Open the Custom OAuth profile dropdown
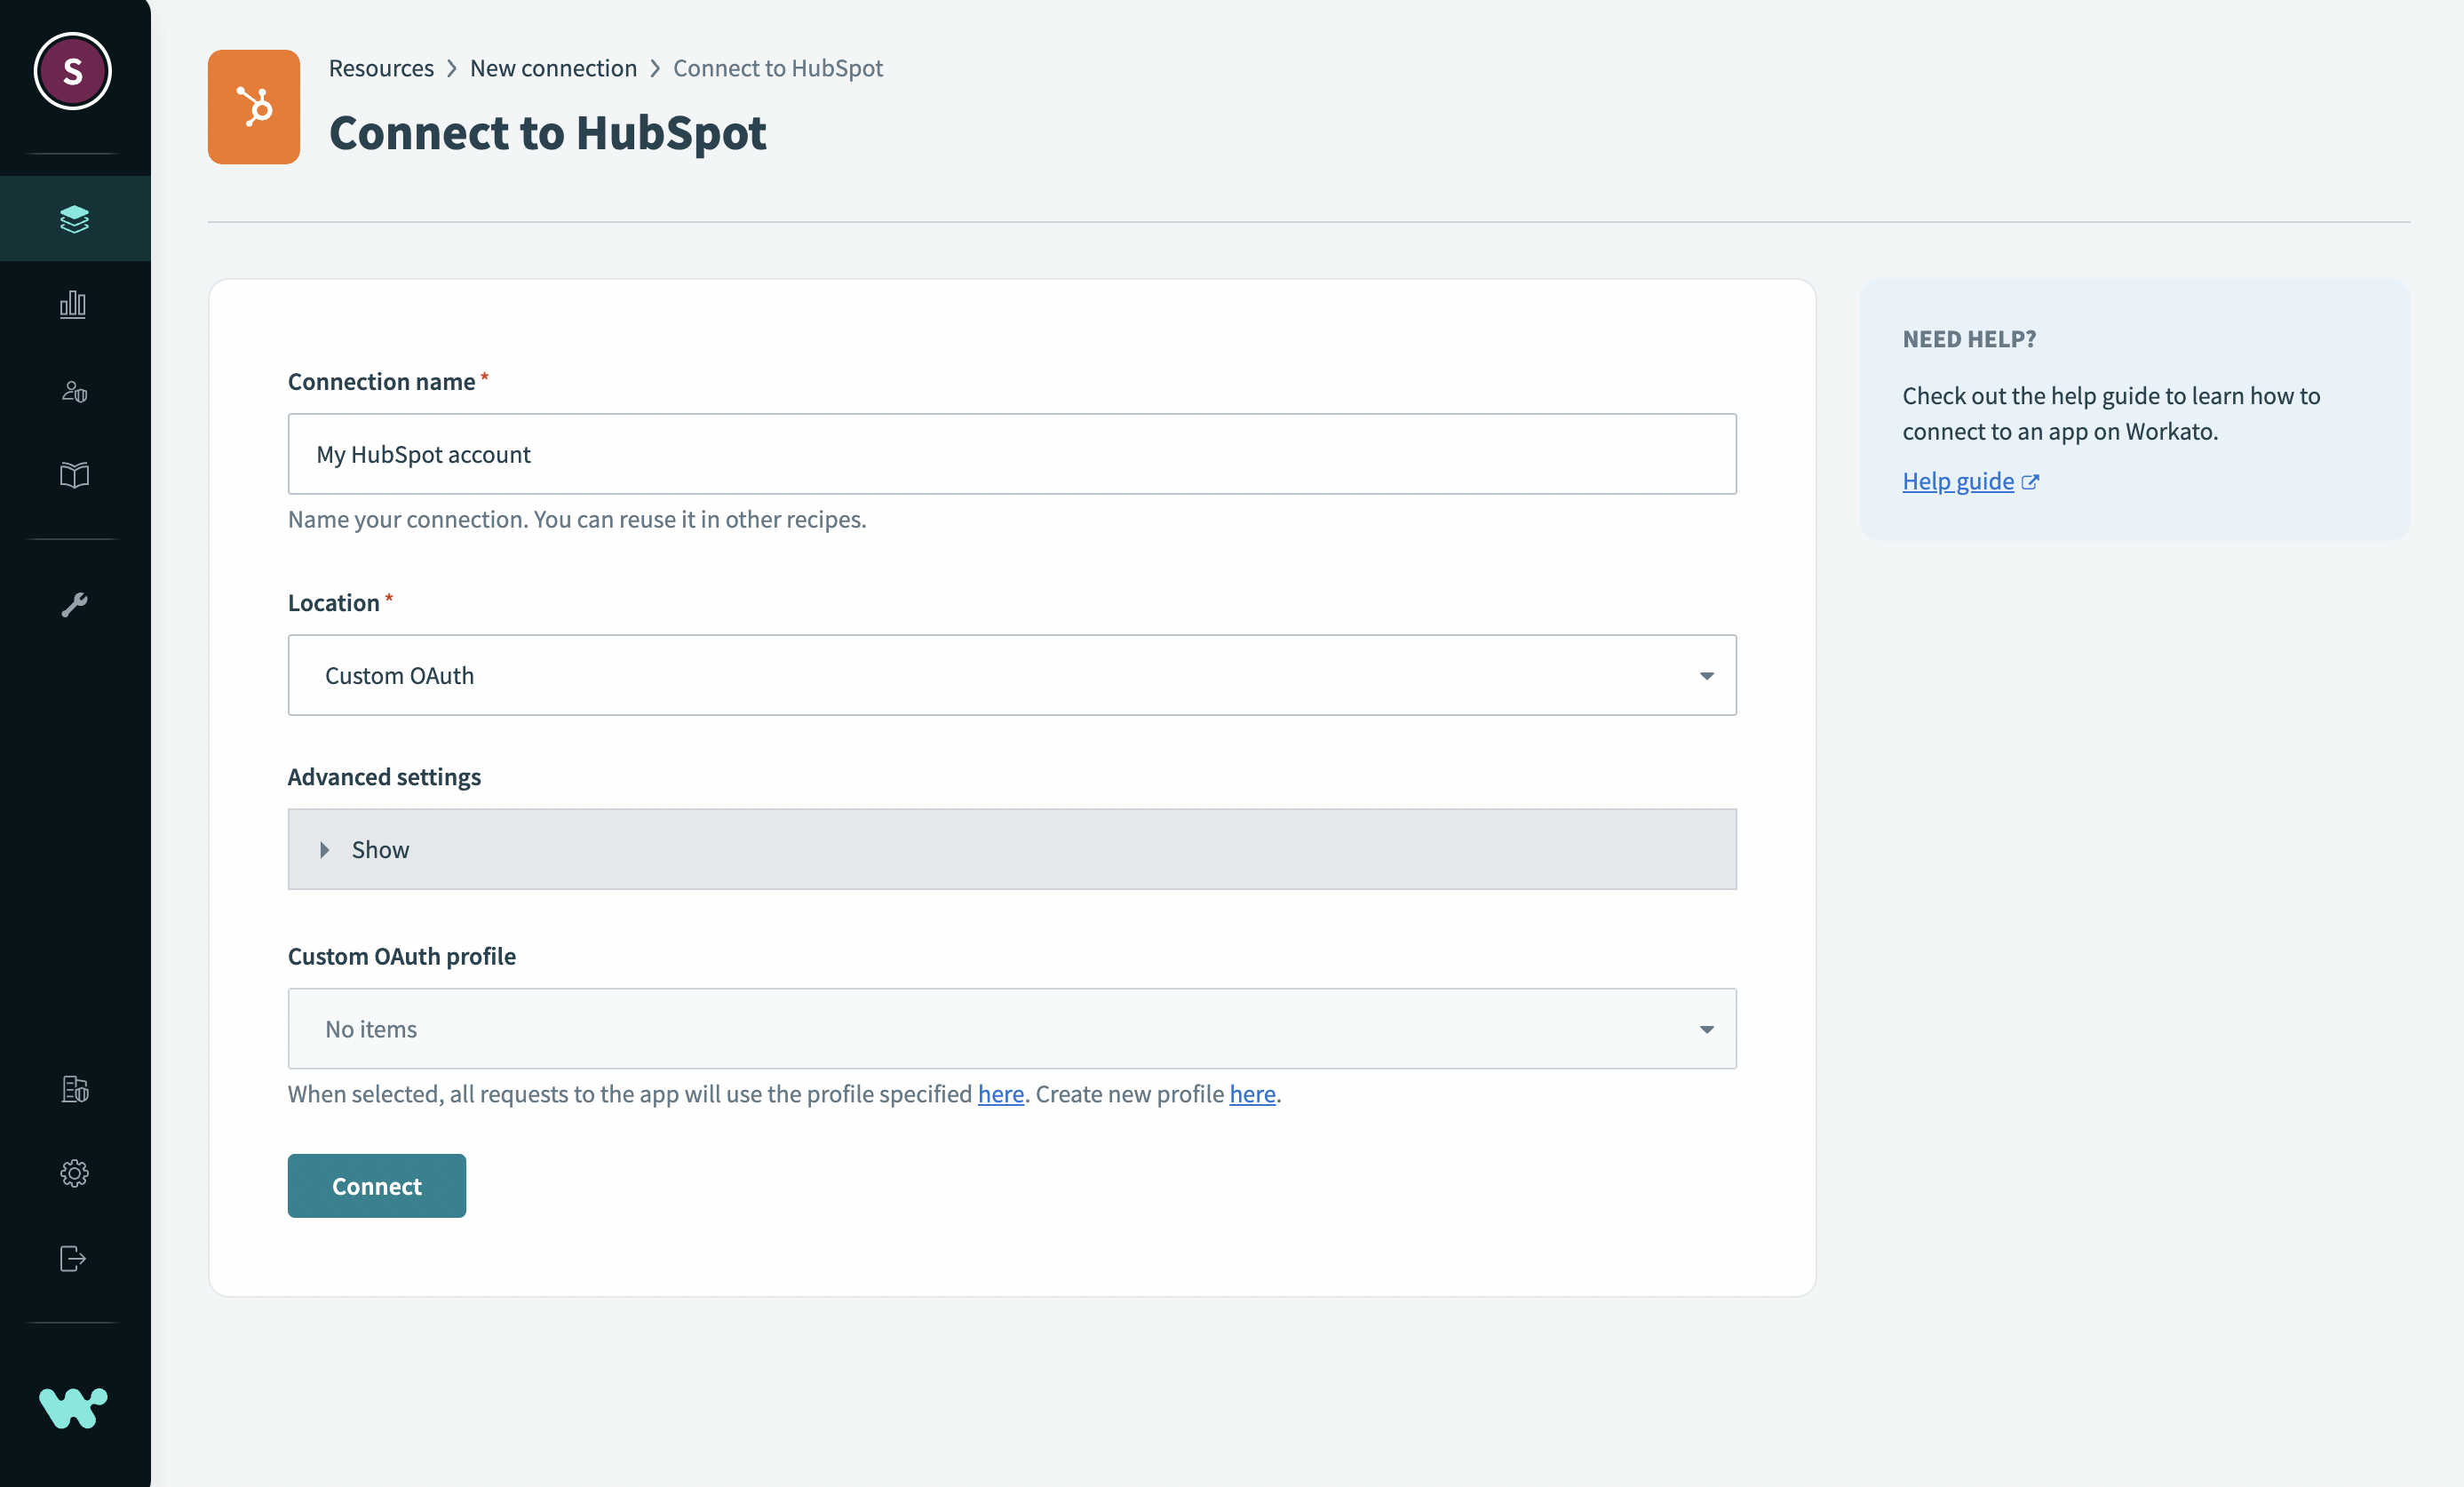The height and width of the screenshot is (1487, 2464). tap(1011, 1029)
